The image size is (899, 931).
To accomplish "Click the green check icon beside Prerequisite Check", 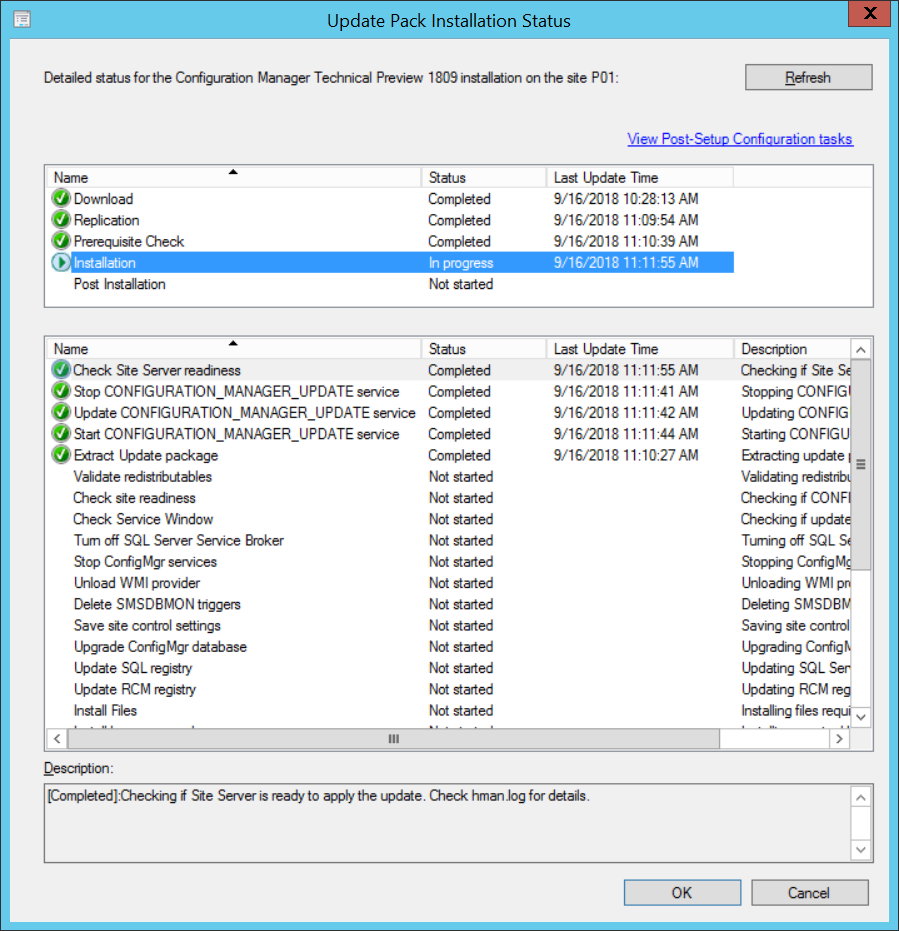I will (61, 241).
